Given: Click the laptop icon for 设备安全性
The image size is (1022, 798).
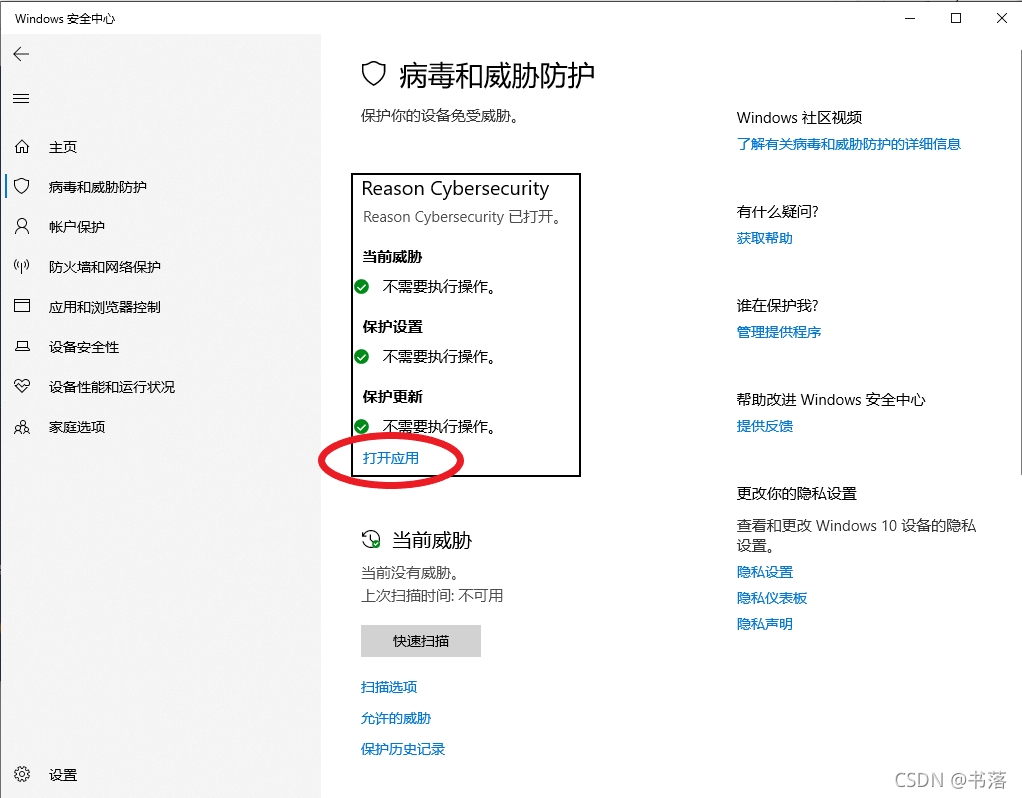Looking at the screenshot, I should [22, 346].
